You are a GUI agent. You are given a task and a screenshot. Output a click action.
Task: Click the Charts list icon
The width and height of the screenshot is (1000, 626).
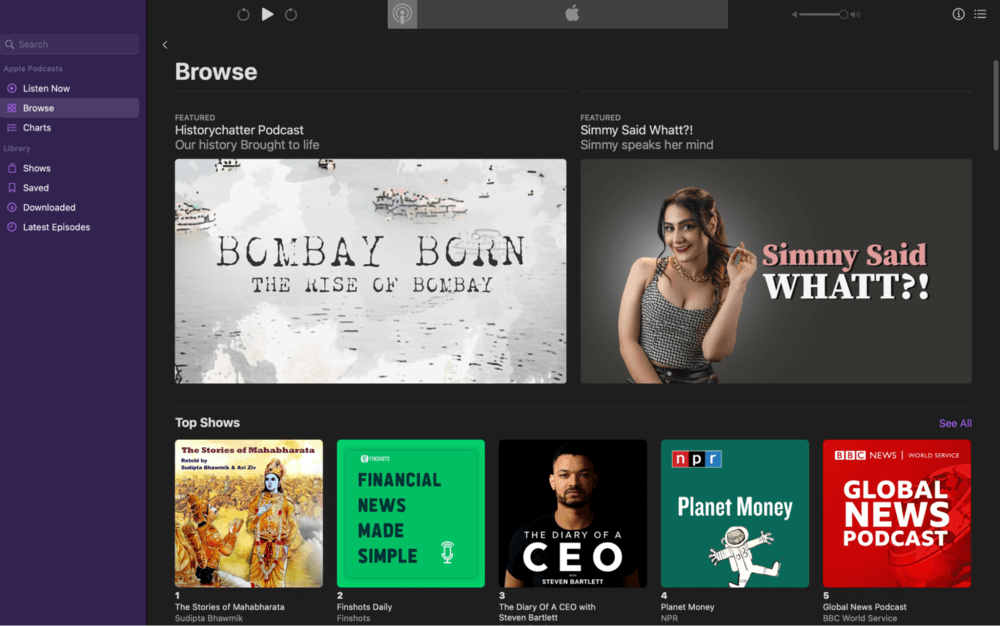click(x=11, y=127)
